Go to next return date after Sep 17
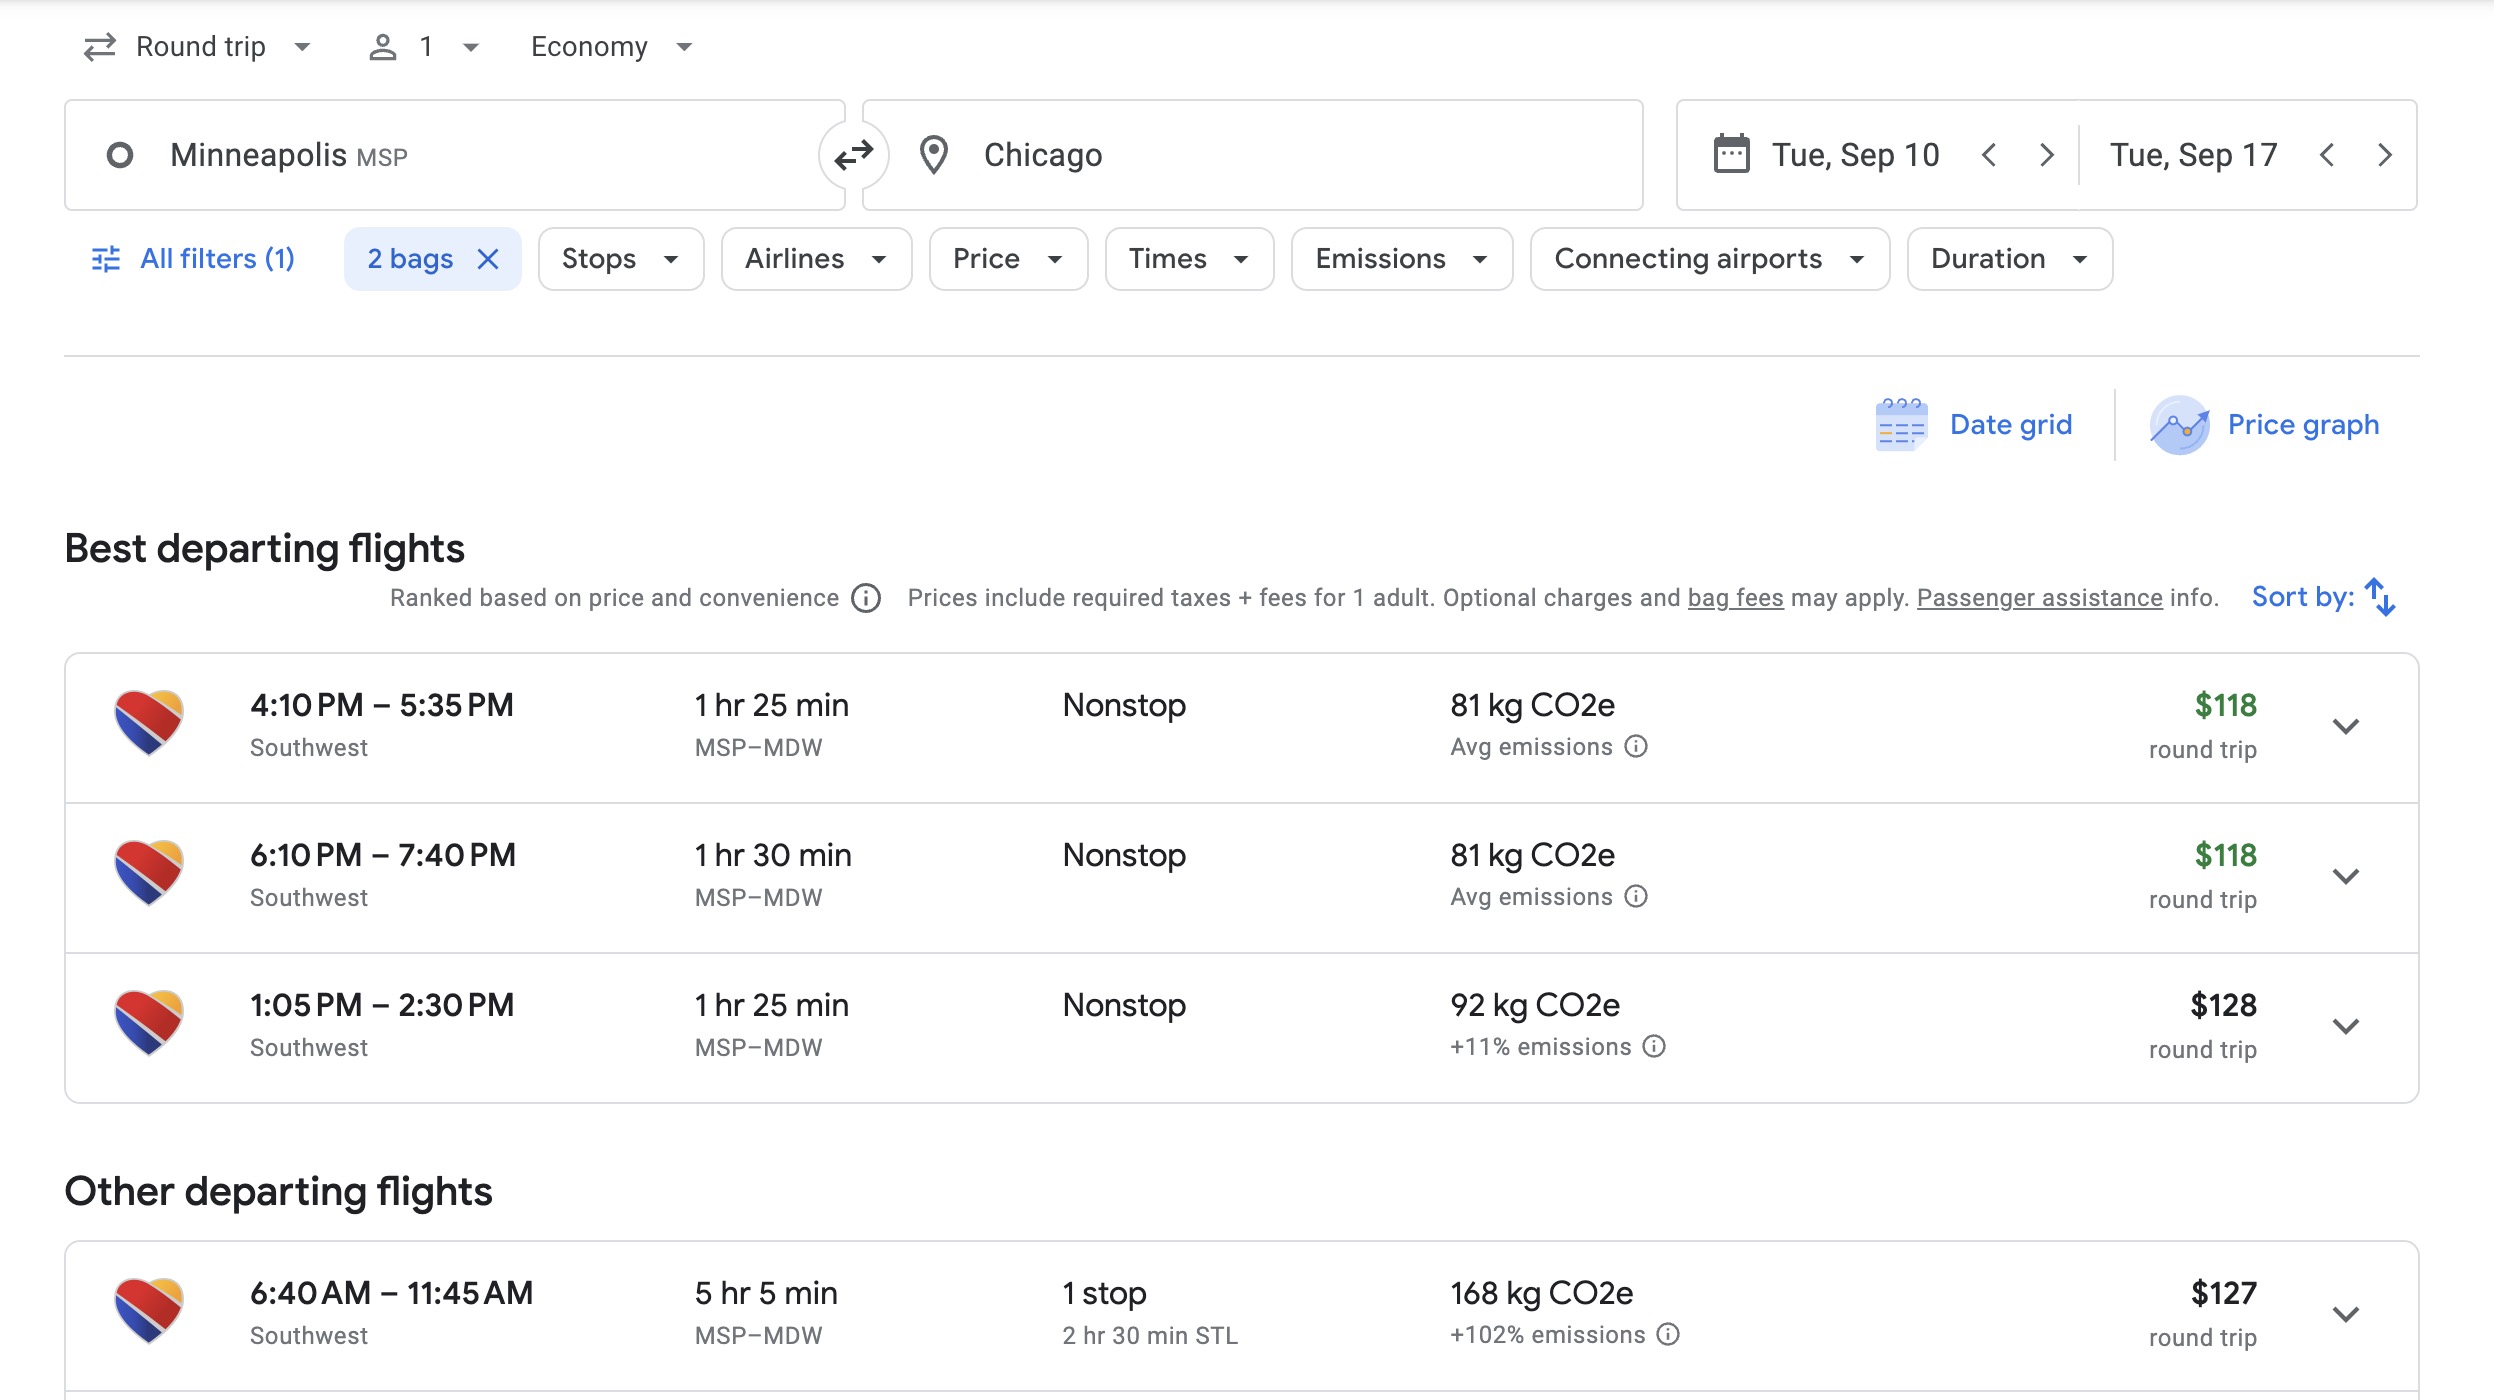The image size is (2494, 1400). [2385, 155]
